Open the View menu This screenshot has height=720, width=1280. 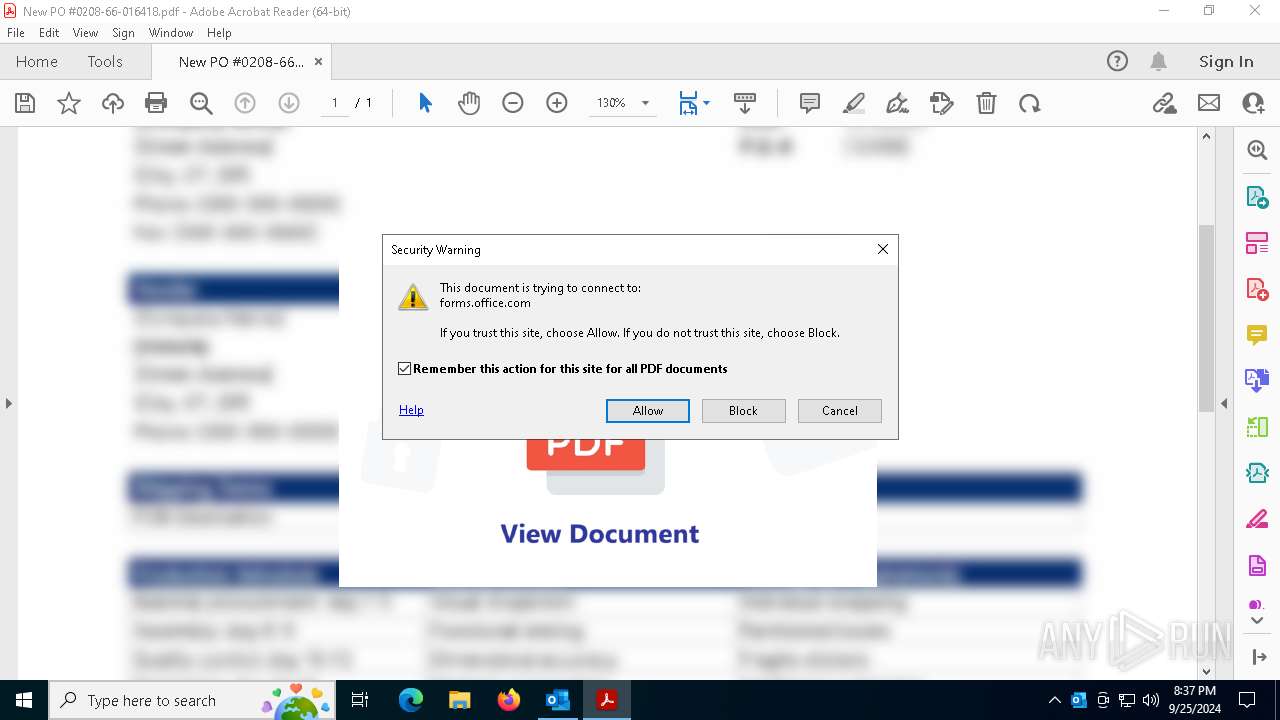pos(85,33)
